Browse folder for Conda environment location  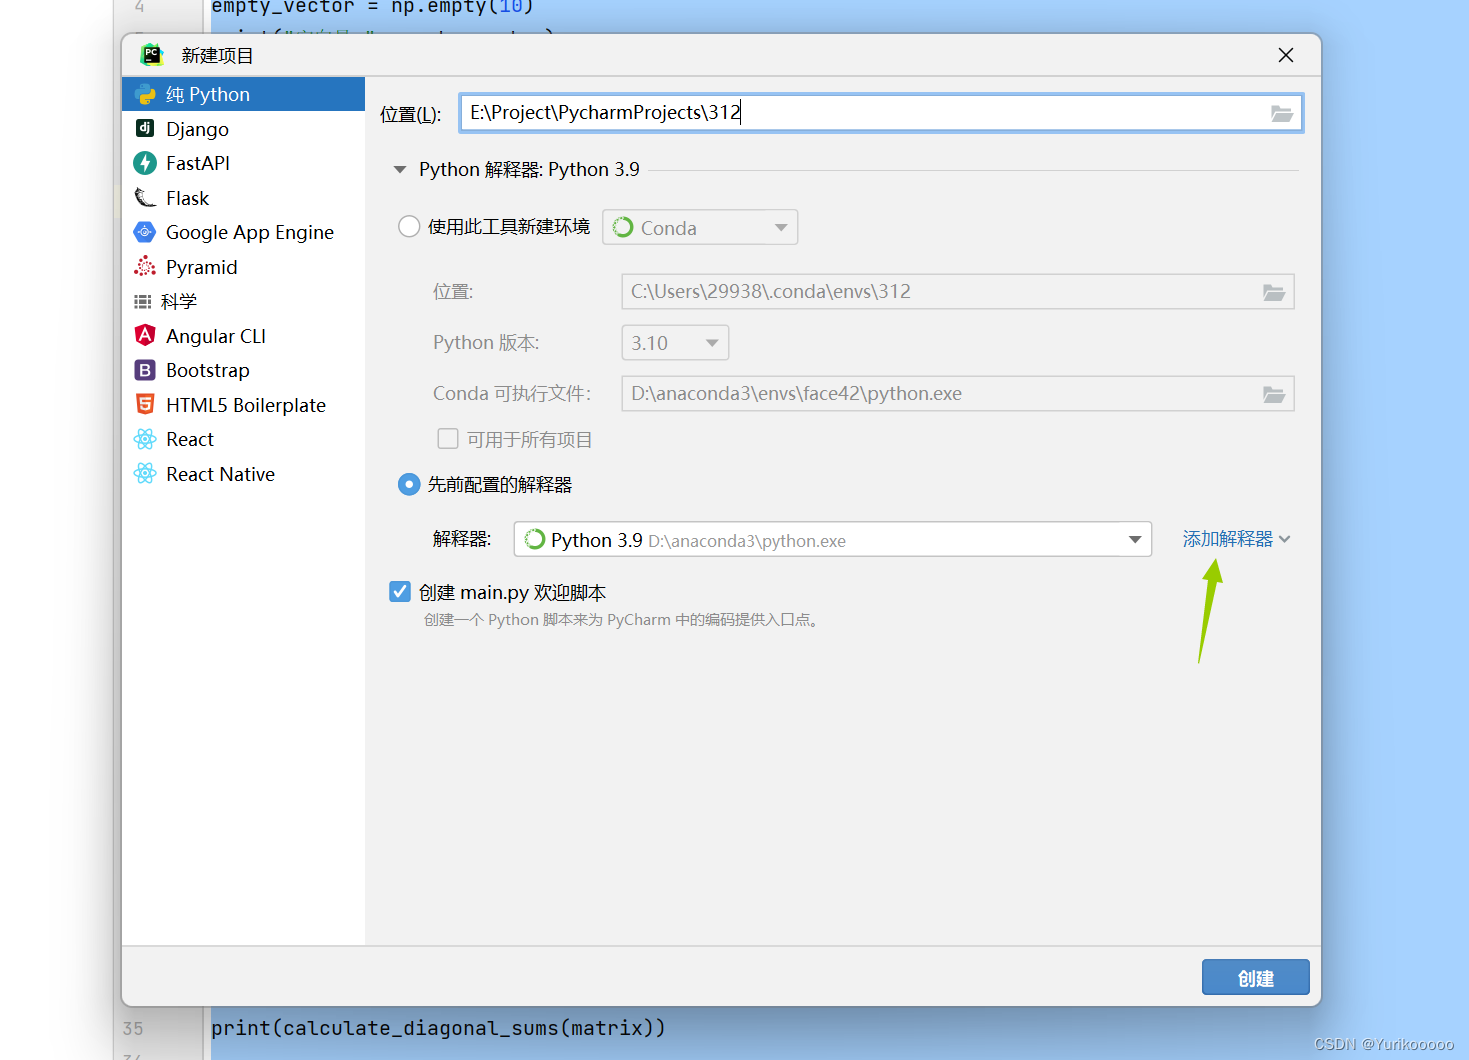[x=1273, y=292]
